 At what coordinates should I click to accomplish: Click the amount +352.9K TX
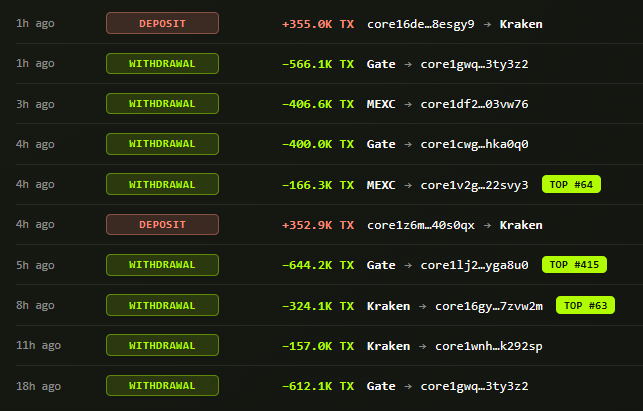(x=318, y=225)
